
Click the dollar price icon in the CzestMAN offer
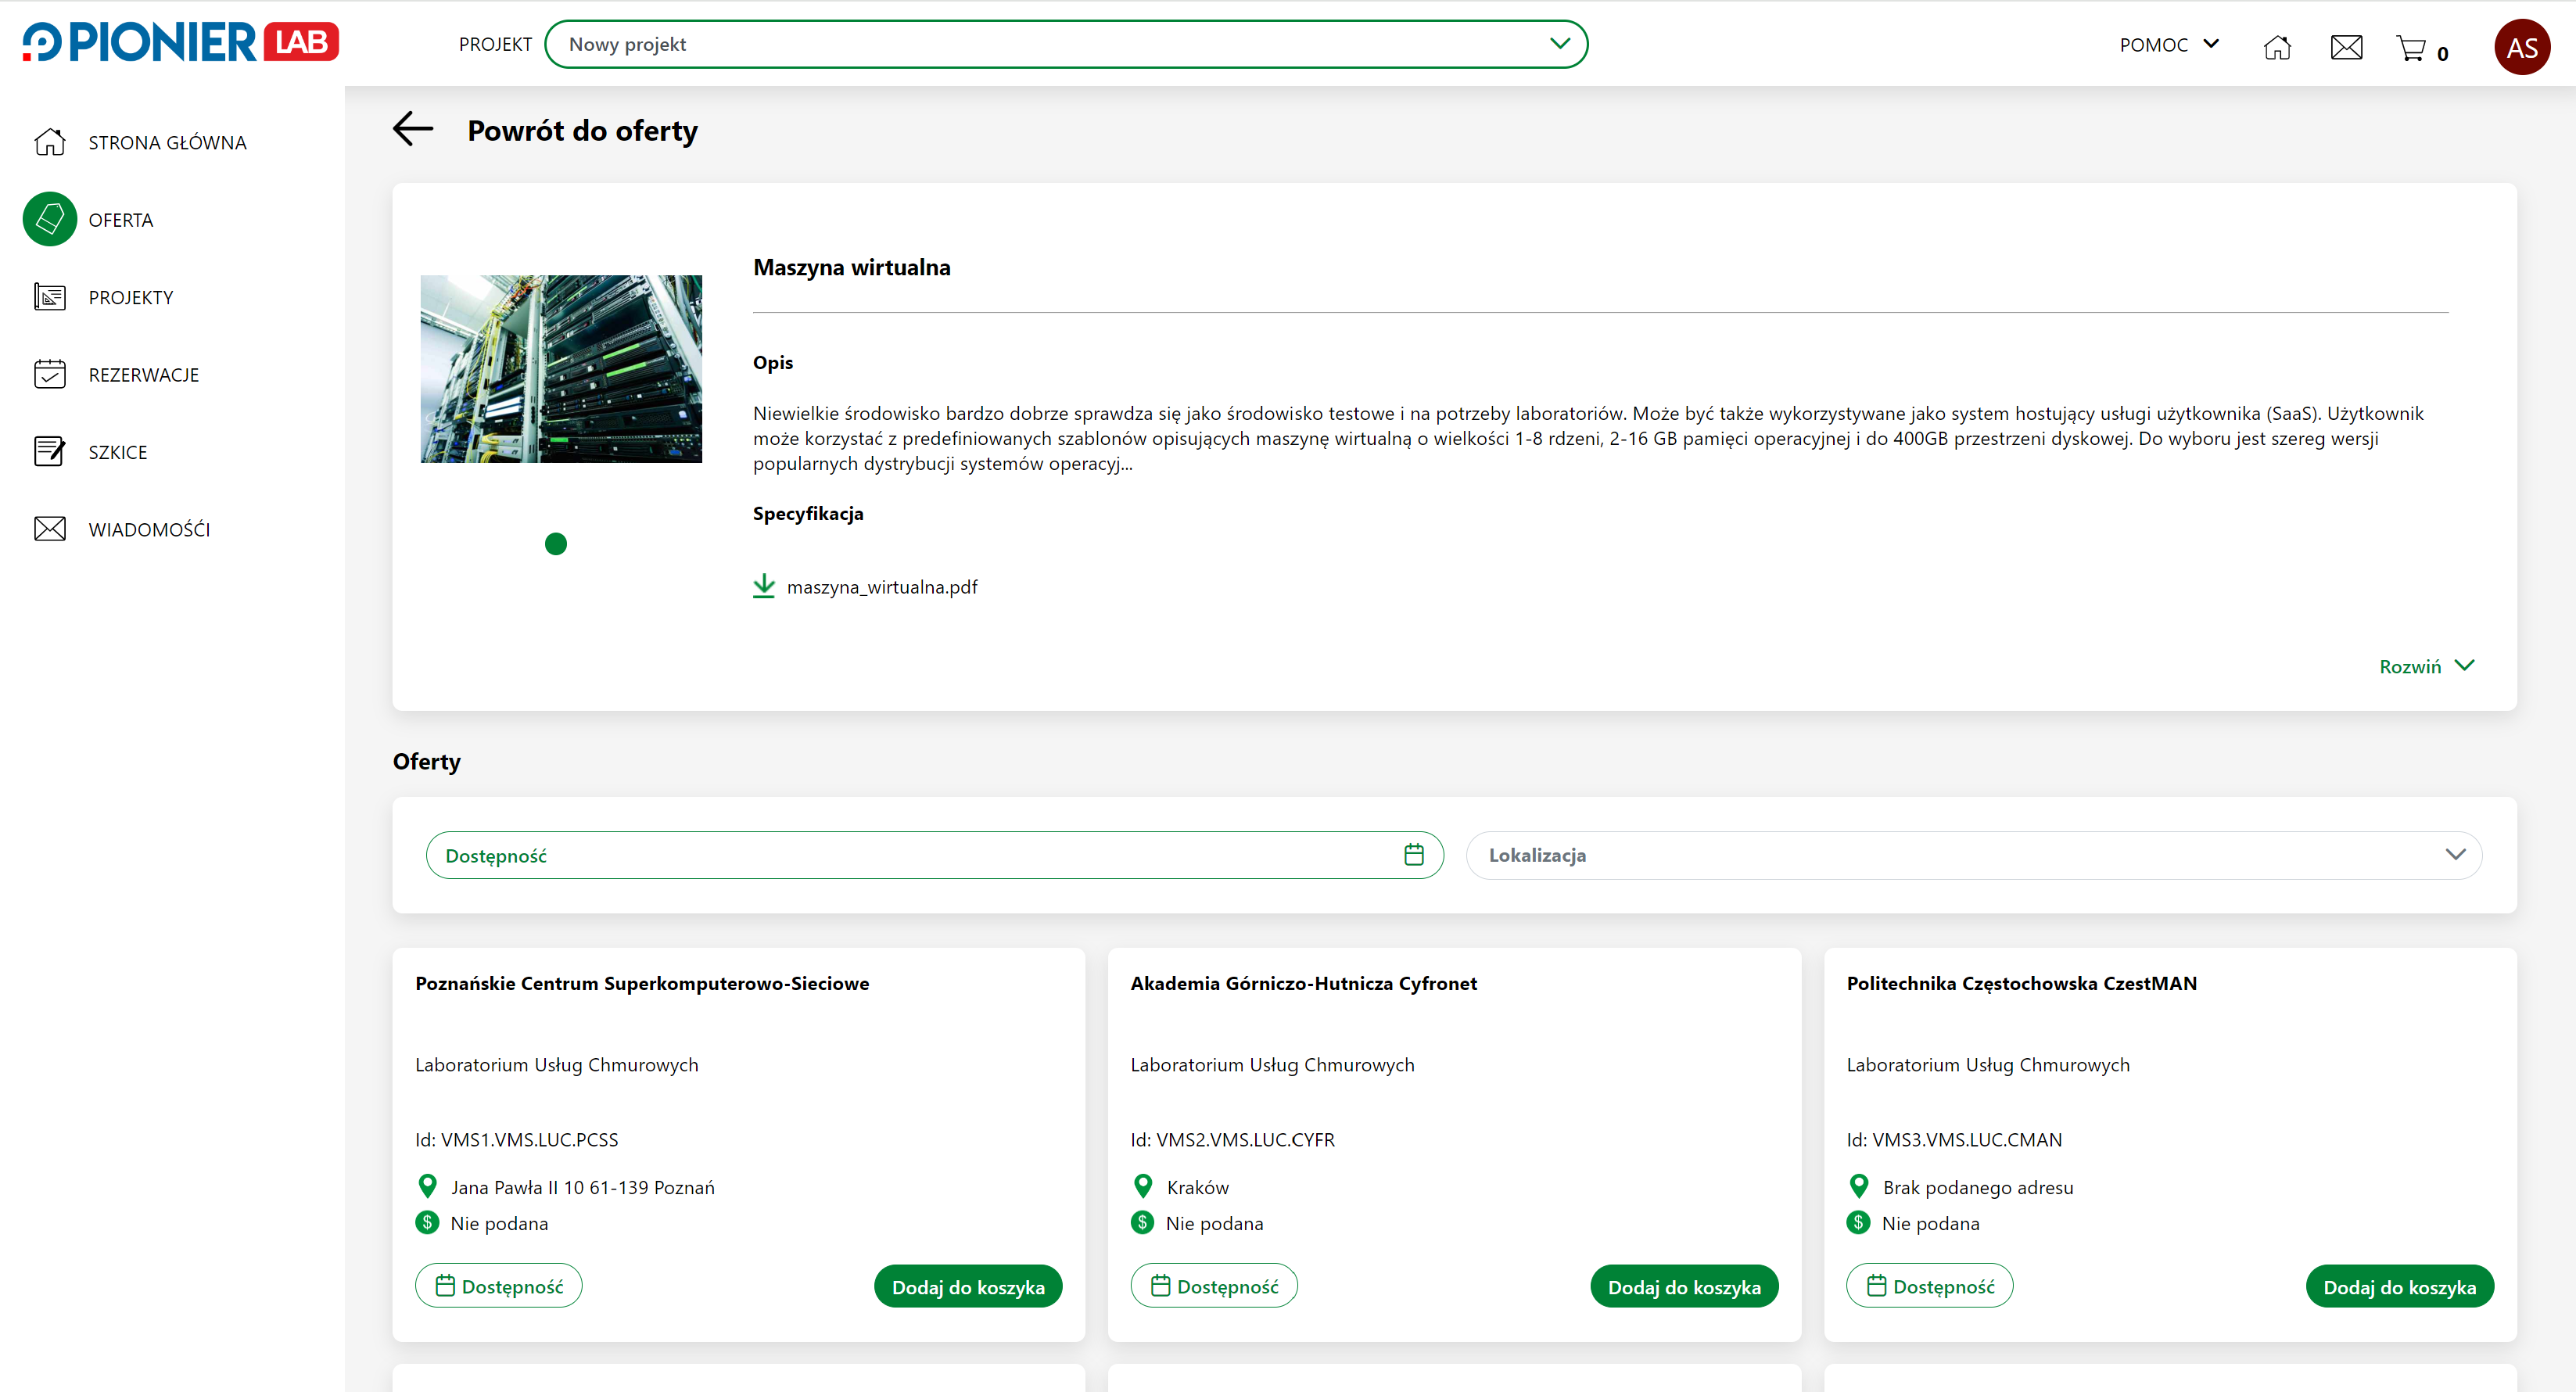[1858, 1222]
